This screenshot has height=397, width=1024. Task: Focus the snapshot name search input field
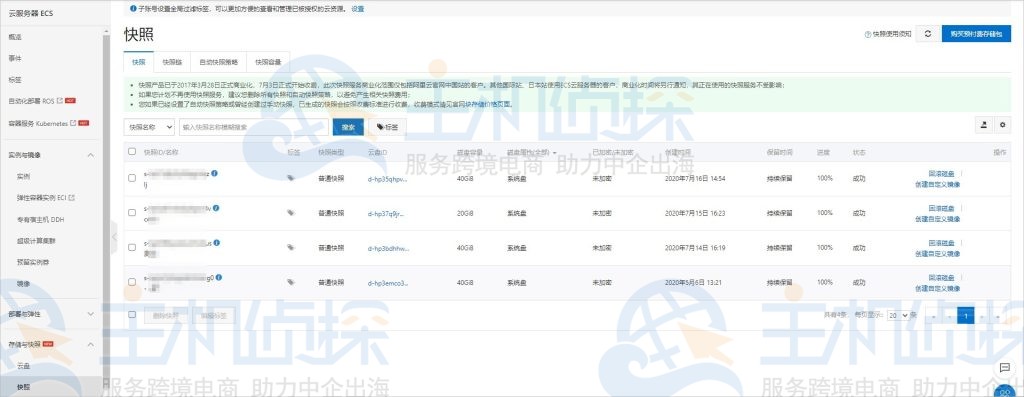(x=254, y=127)
